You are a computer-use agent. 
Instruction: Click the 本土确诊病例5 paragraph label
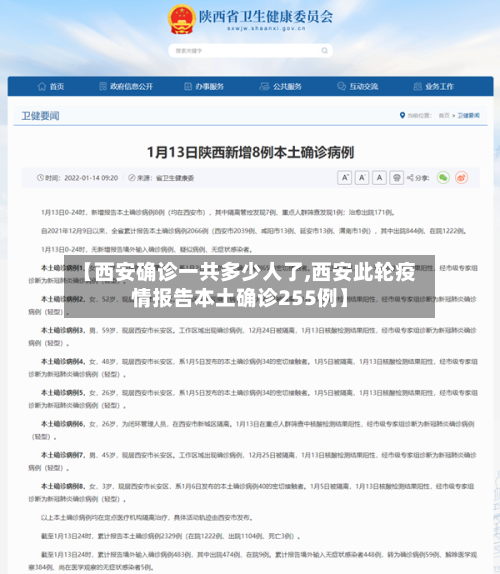[x=63, y=393]
